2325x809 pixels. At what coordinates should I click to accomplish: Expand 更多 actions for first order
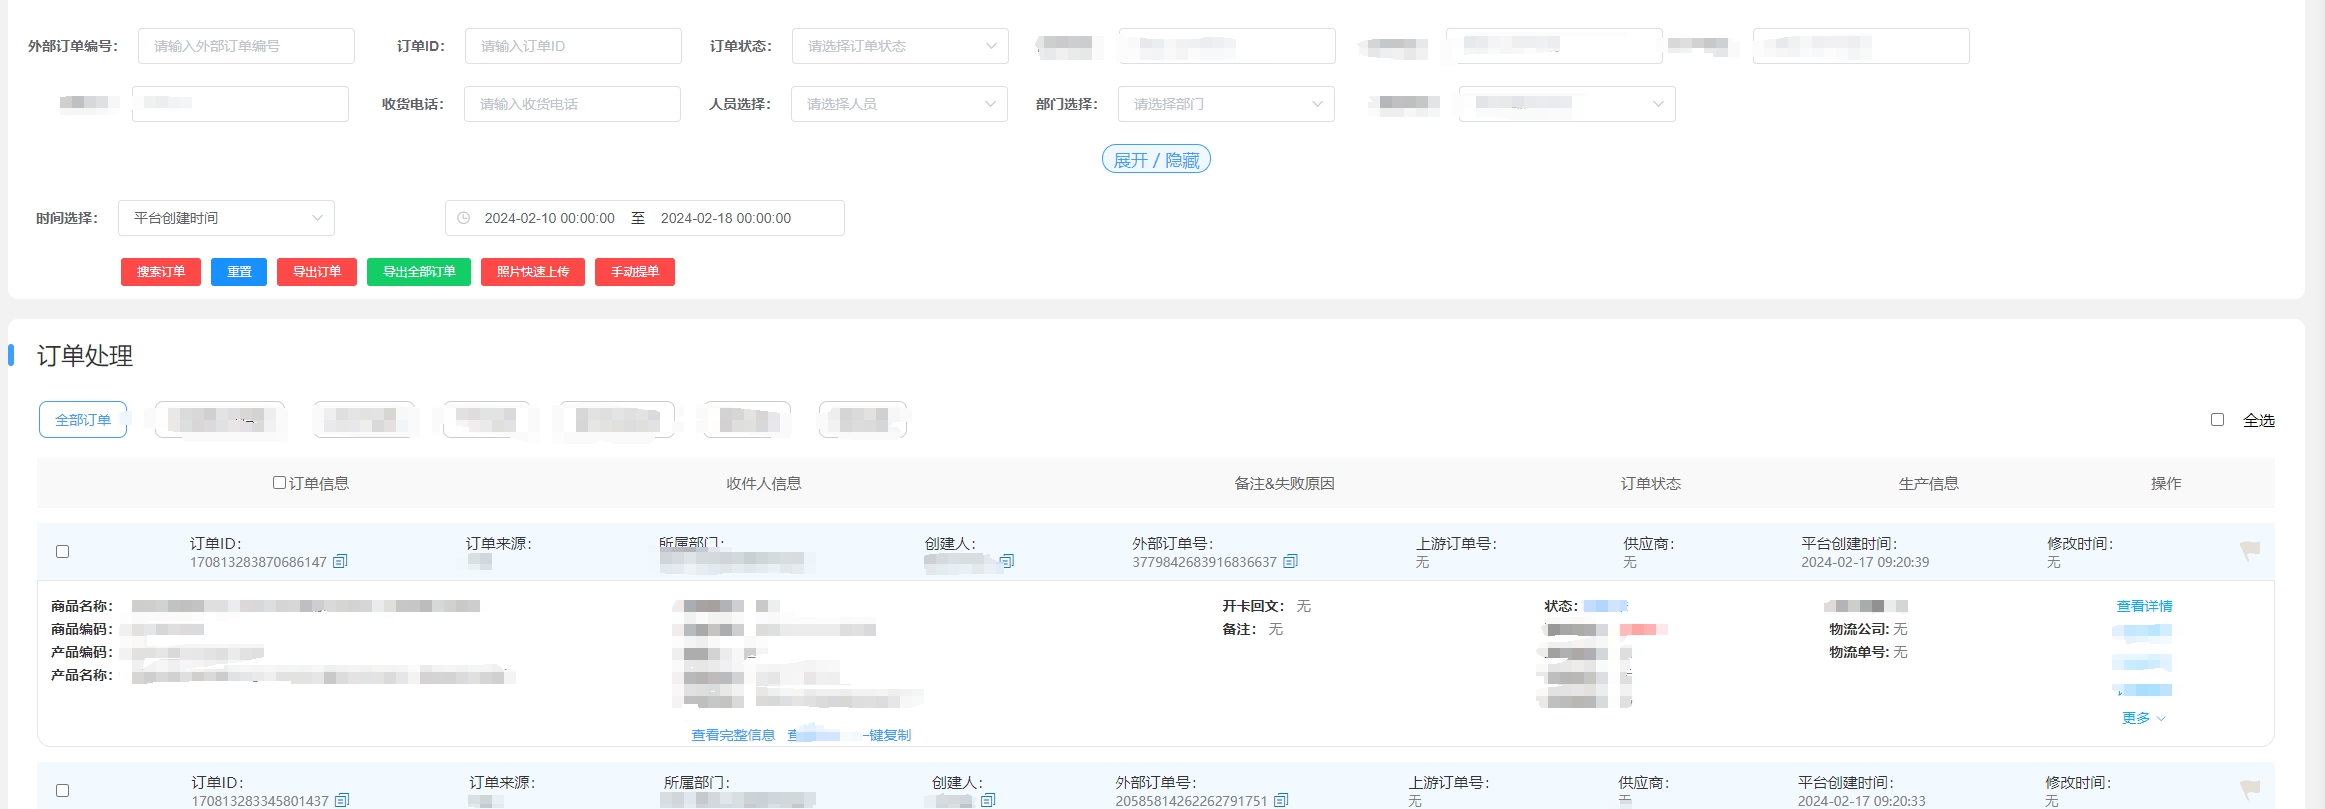click(2143, 718)
